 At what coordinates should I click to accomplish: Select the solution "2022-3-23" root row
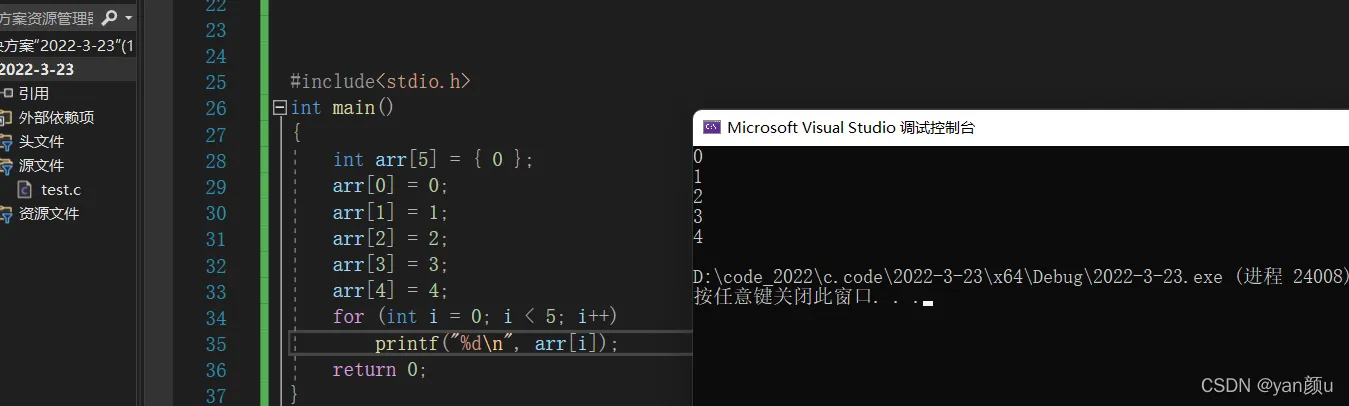coord(68,45)
